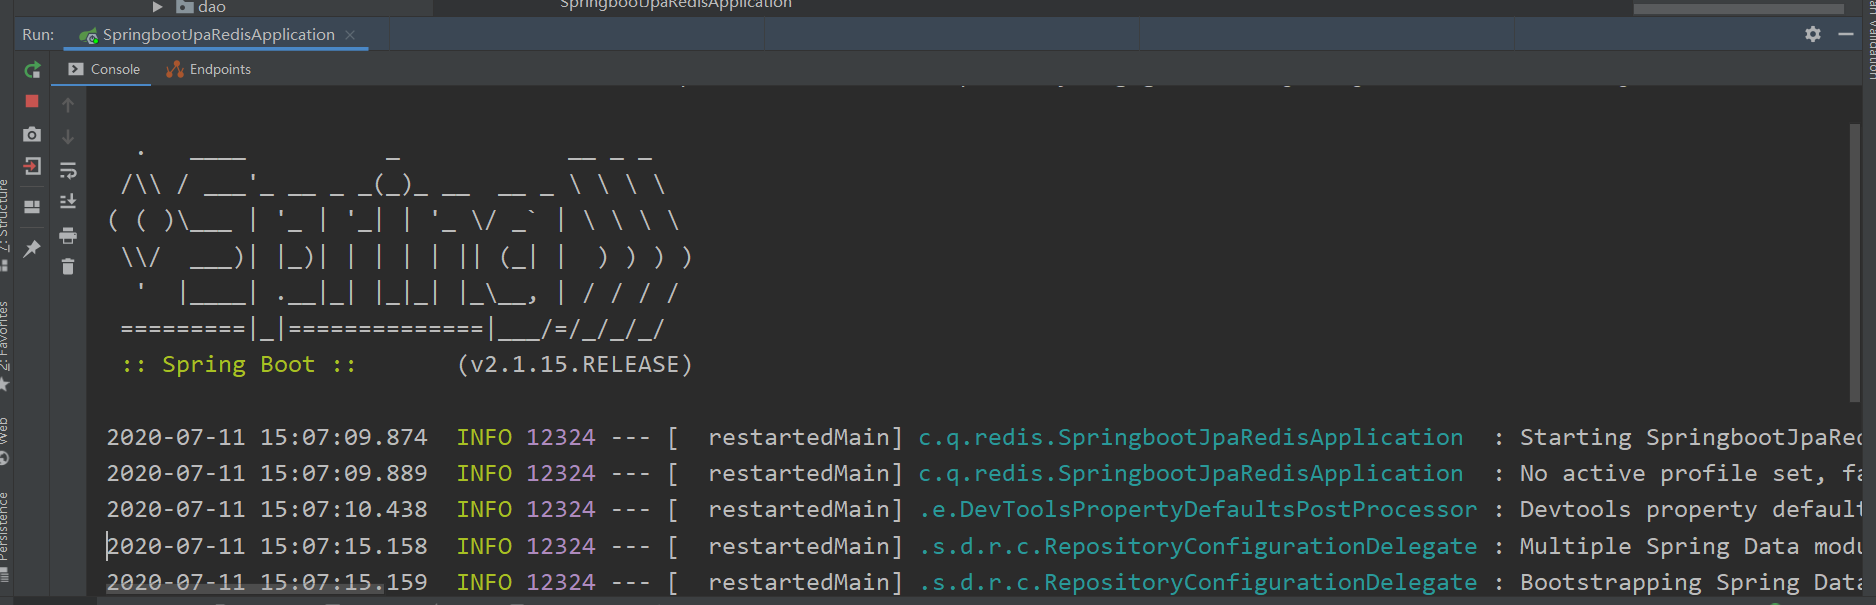Click c.q.redis.SpringbootJpaRedisApplication in the 15:07:09.889 log line
The image size is (1876, 605).
tap(1190, 473)
